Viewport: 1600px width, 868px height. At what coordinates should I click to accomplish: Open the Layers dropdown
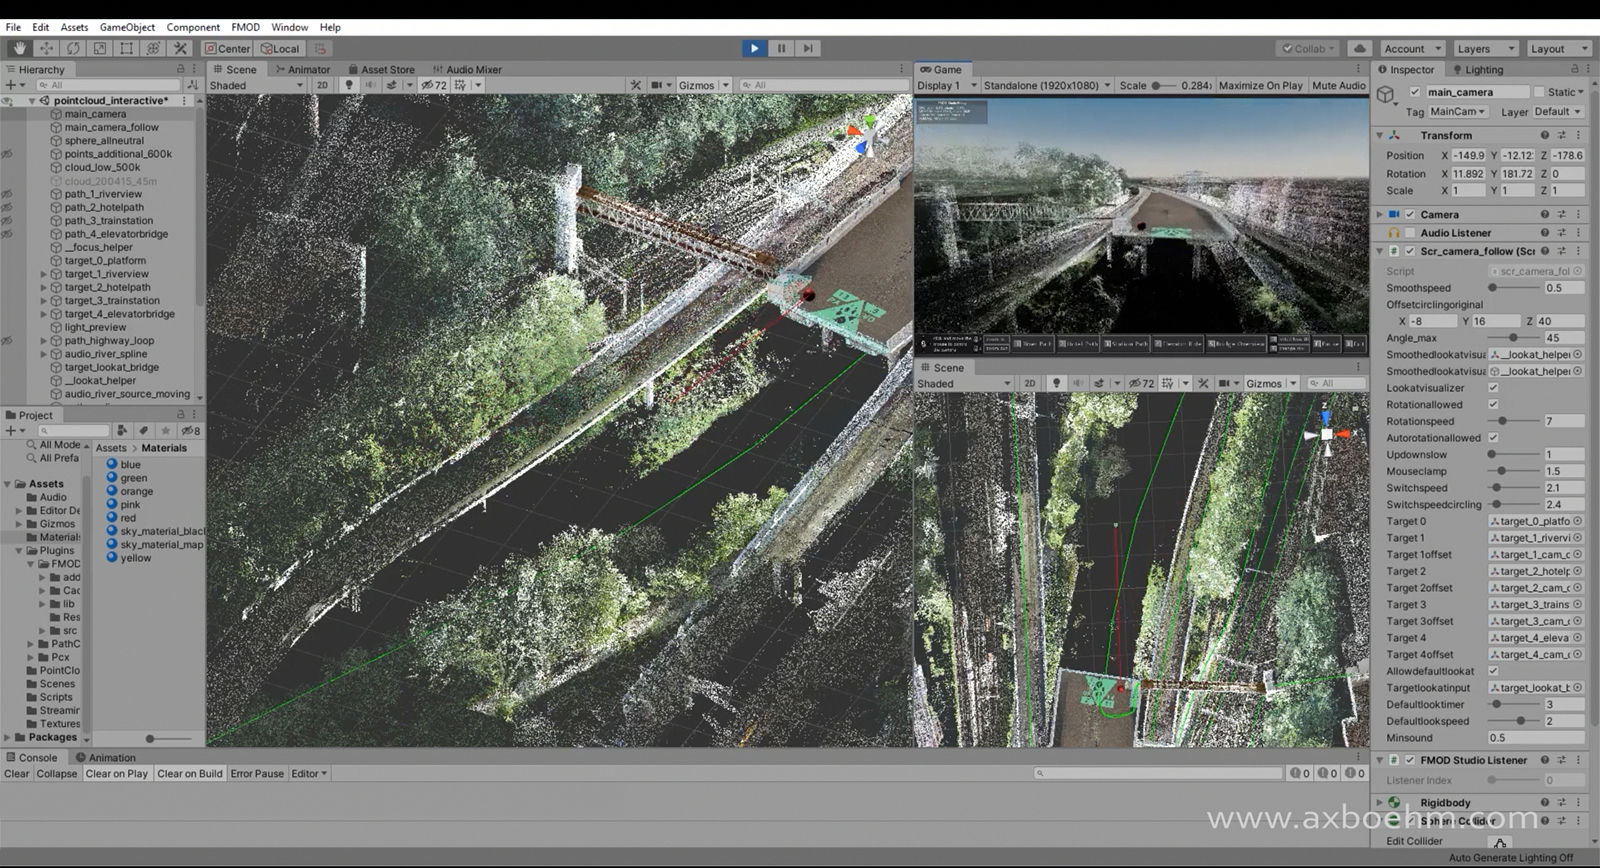point(1485,48)
